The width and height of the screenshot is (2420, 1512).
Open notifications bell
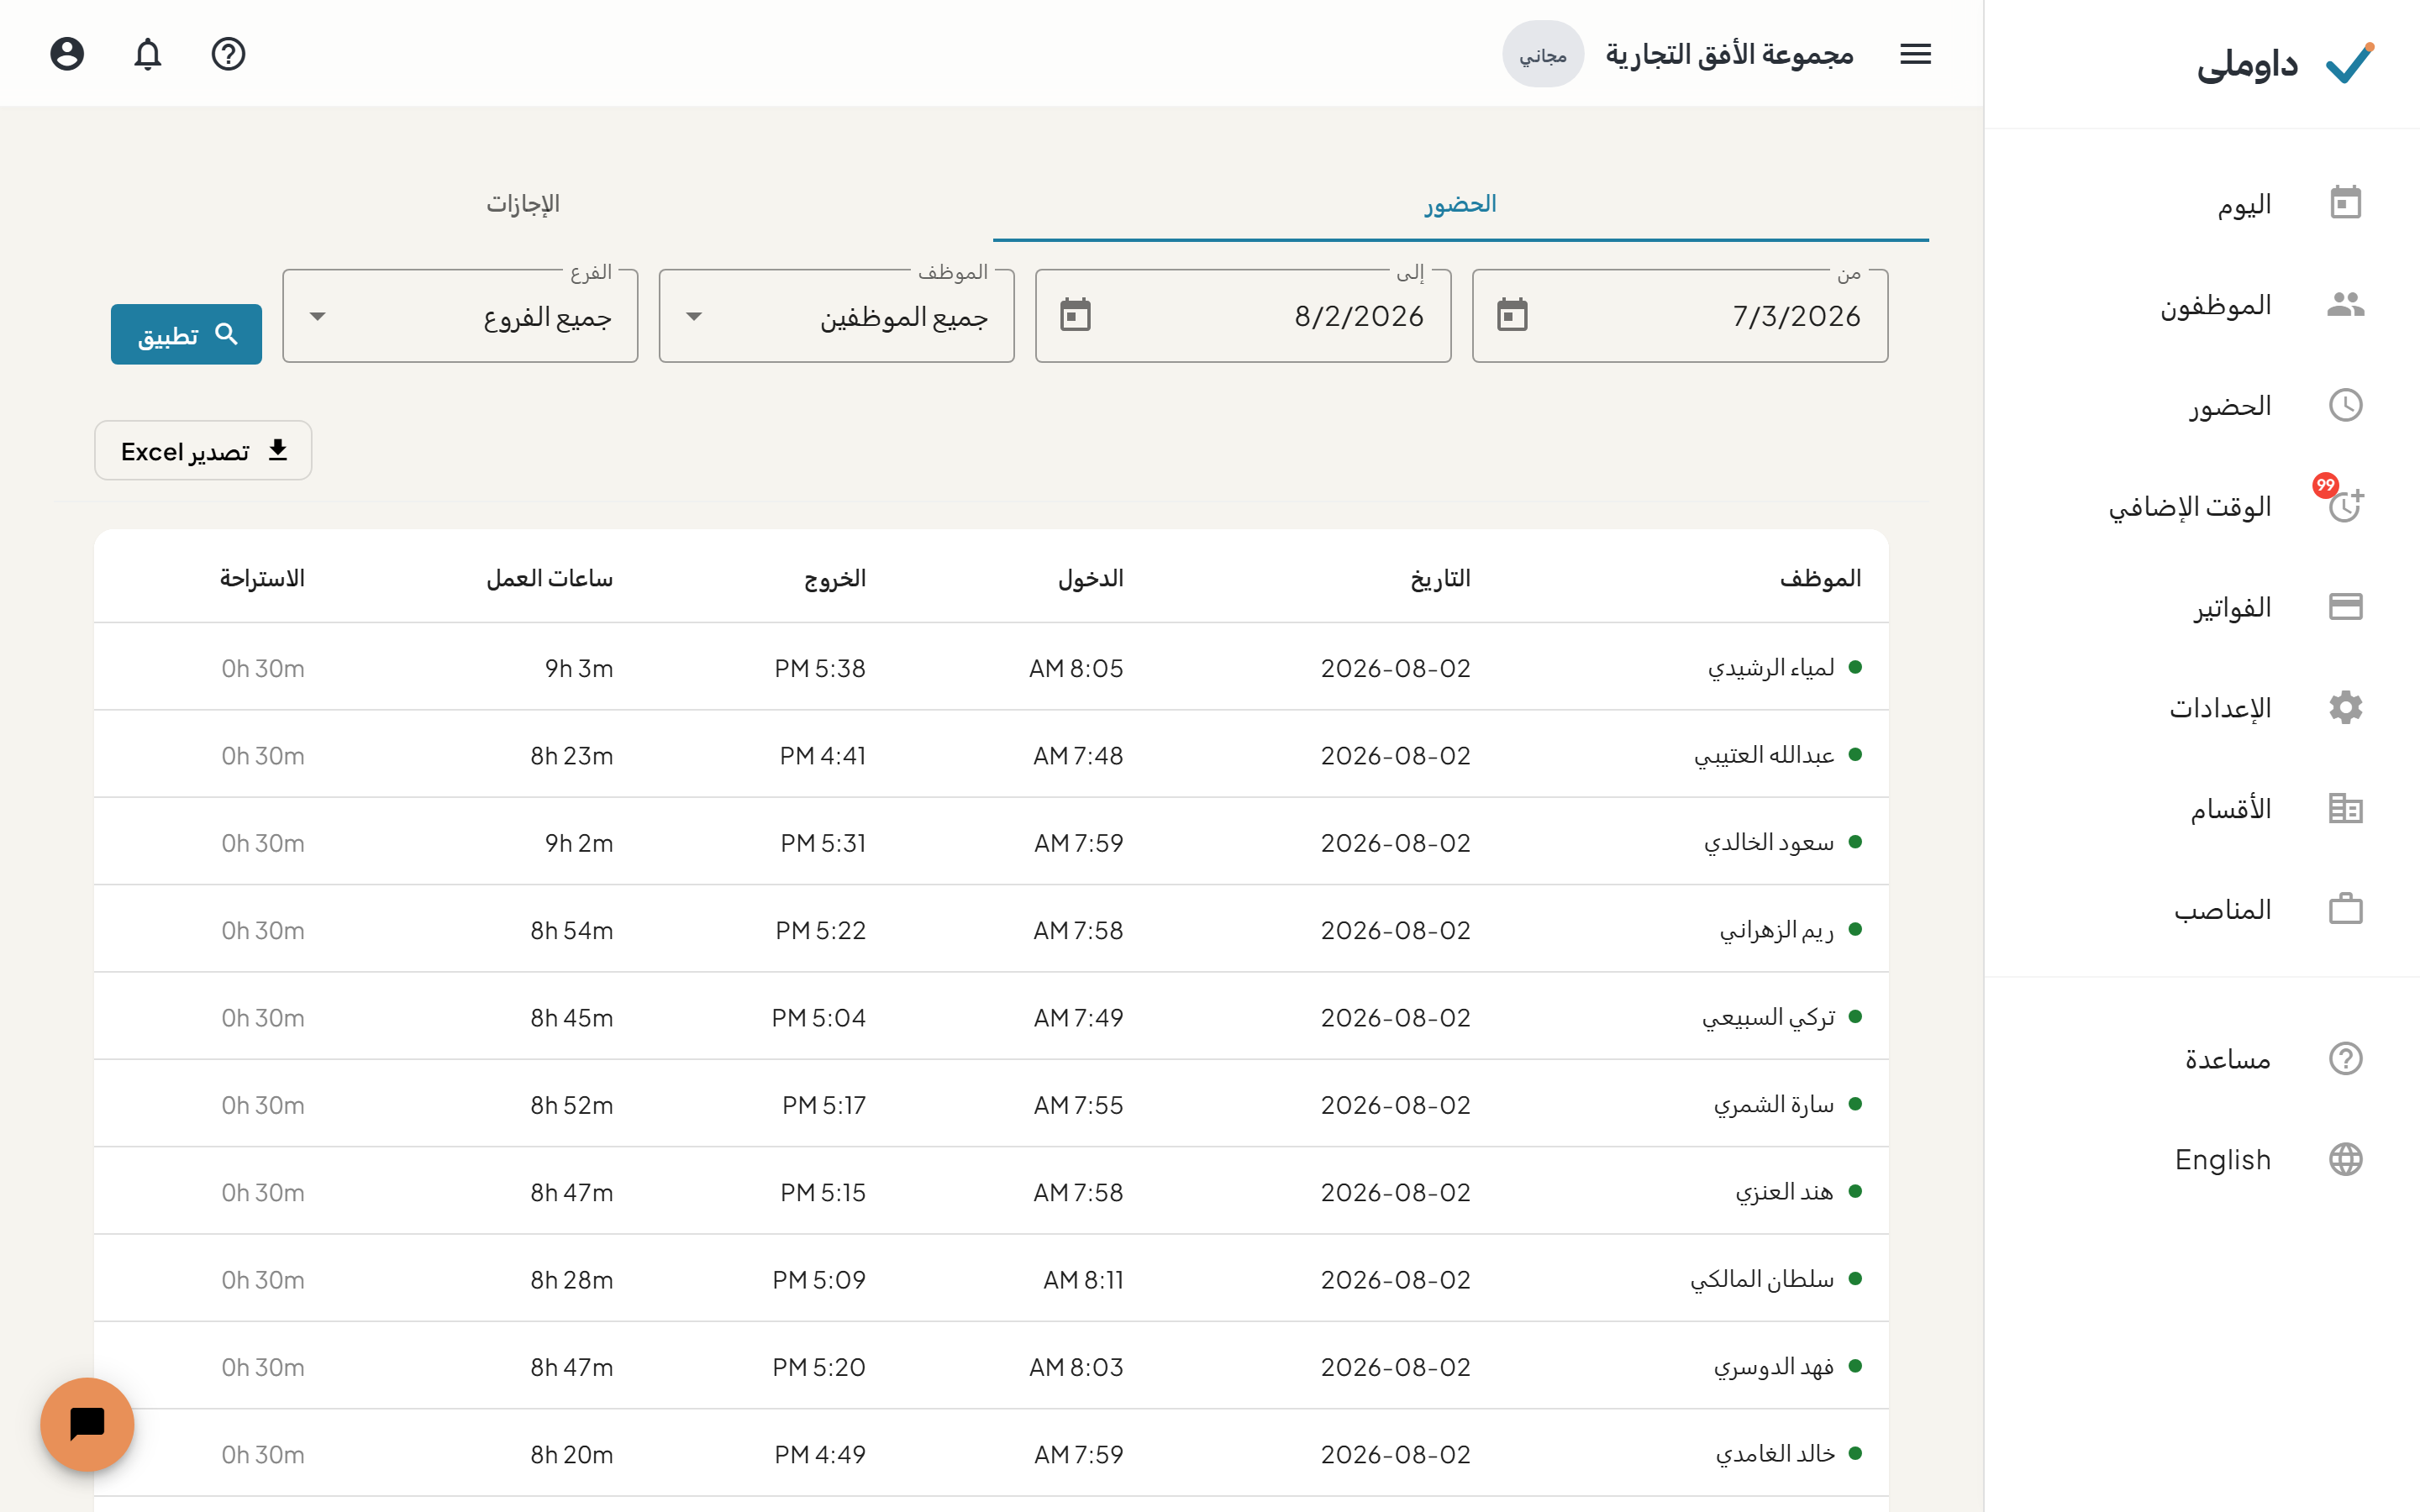click(148, 54)
